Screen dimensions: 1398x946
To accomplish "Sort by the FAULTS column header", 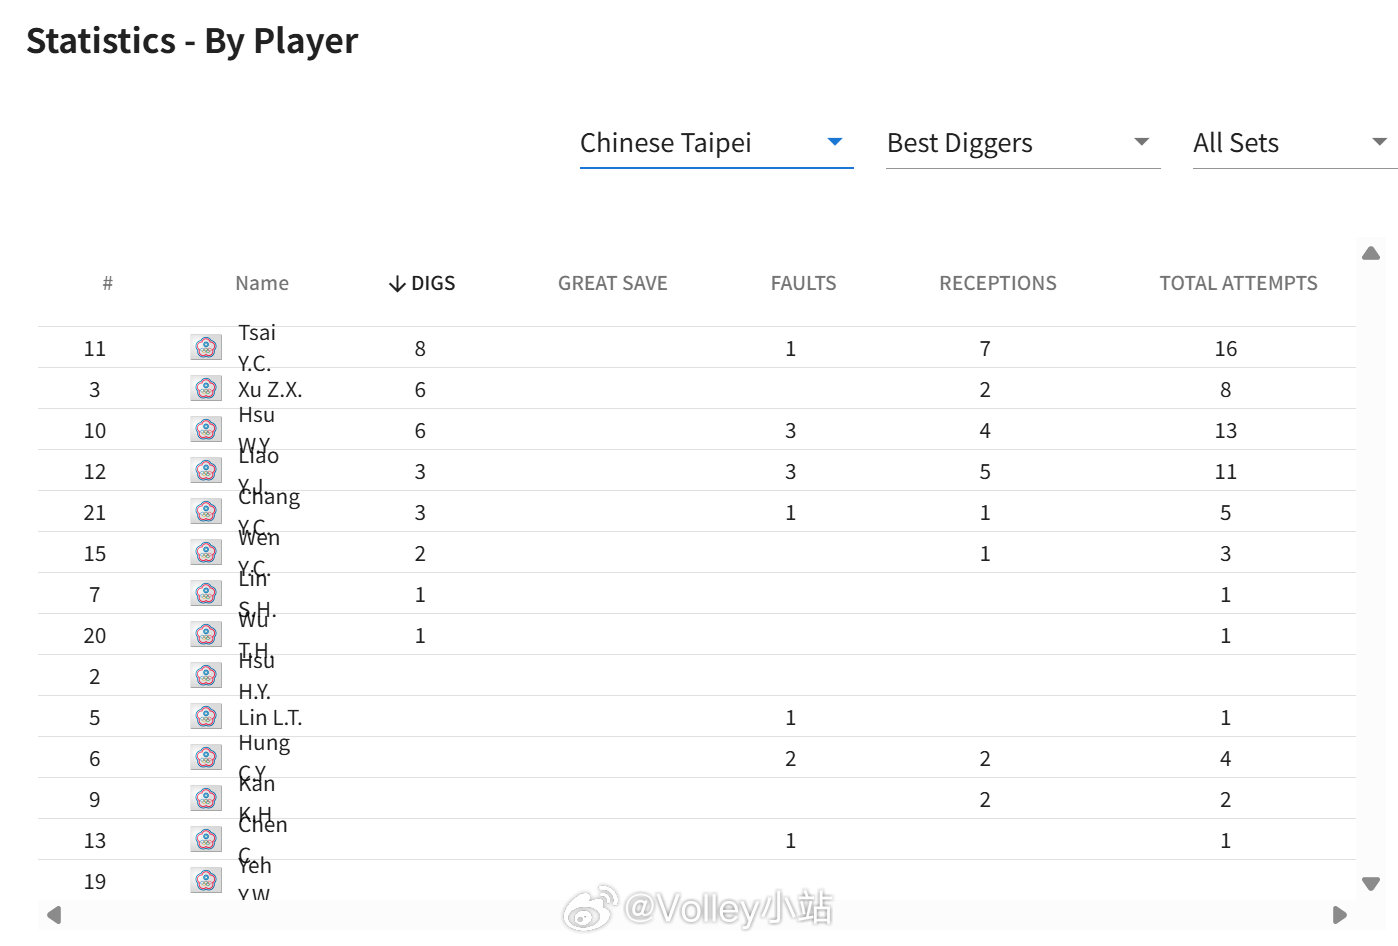I will [803, 283].
